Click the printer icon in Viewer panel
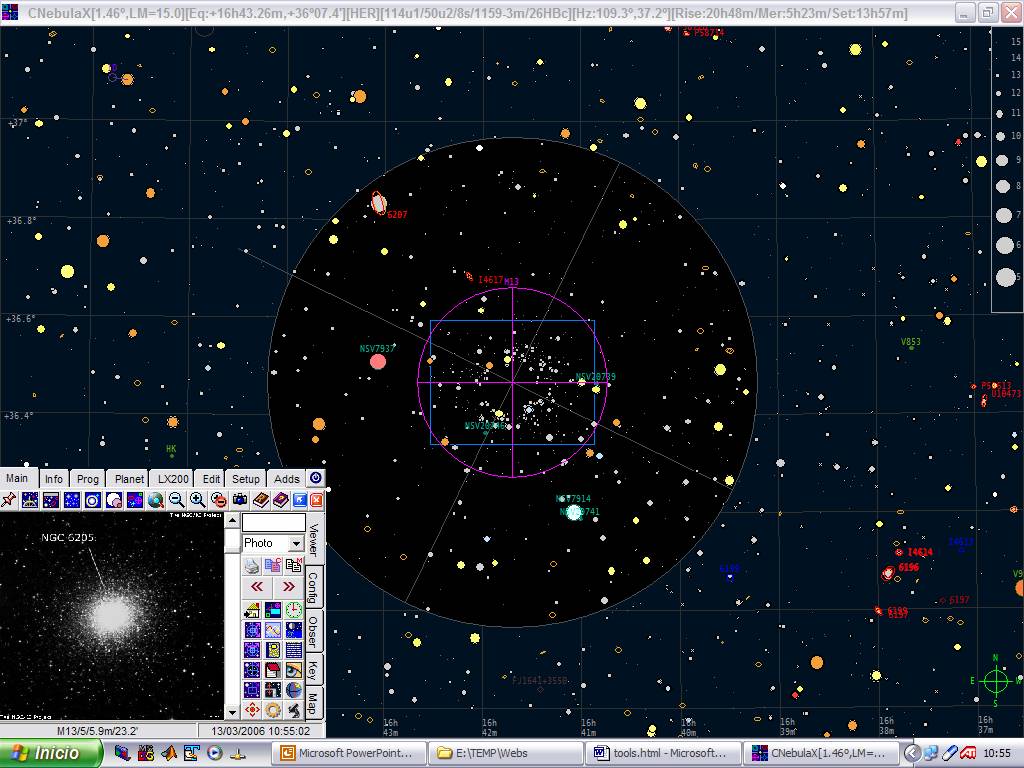This screenshot has height=768, width=1024. tap(252, 566)
